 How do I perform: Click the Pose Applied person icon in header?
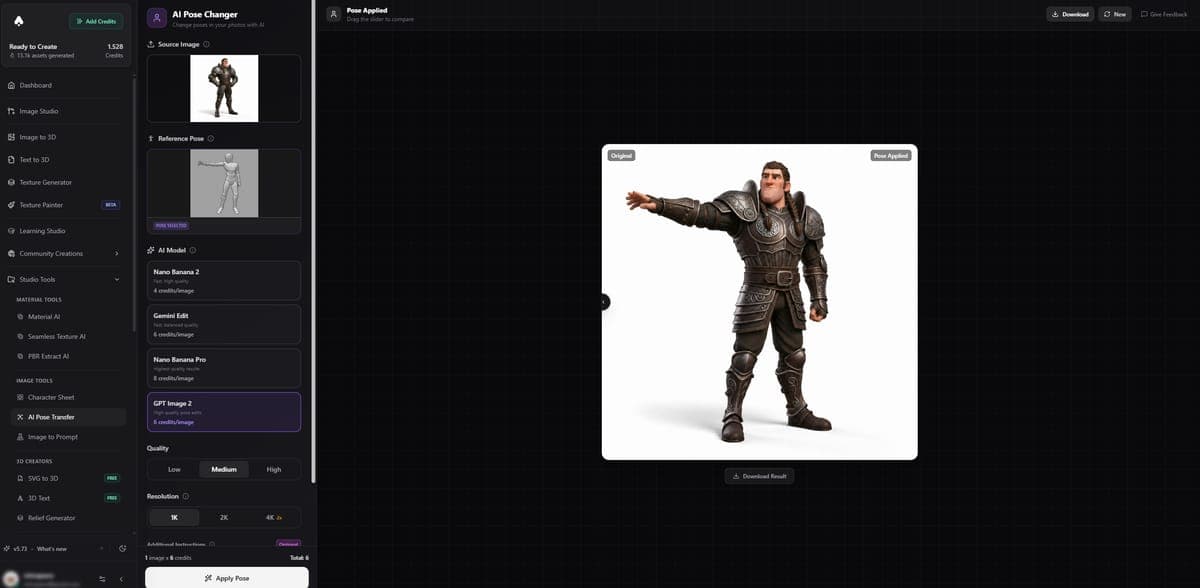[334, 14]
